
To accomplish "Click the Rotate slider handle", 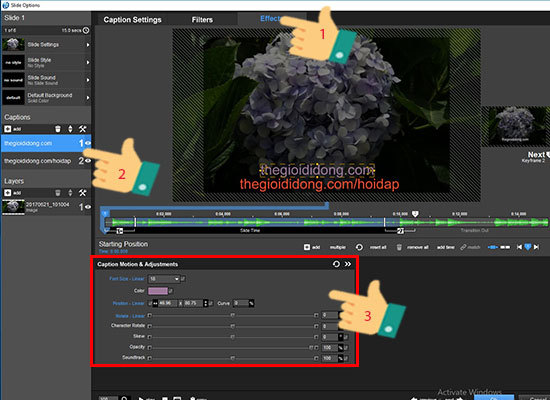I will [x=232, y=315].
